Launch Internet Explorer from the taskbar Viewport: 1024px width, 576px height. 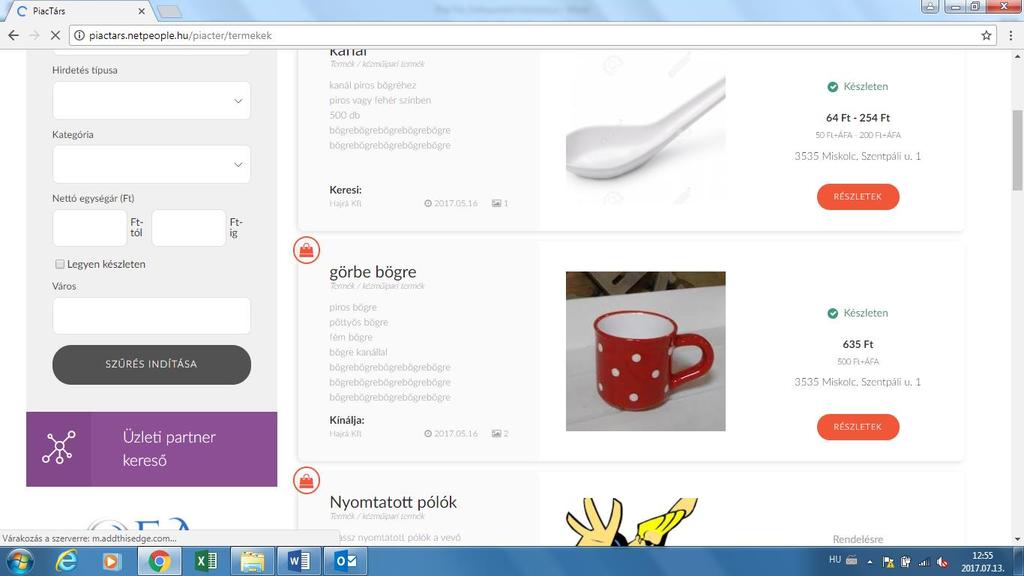click(x=67, y=561)
